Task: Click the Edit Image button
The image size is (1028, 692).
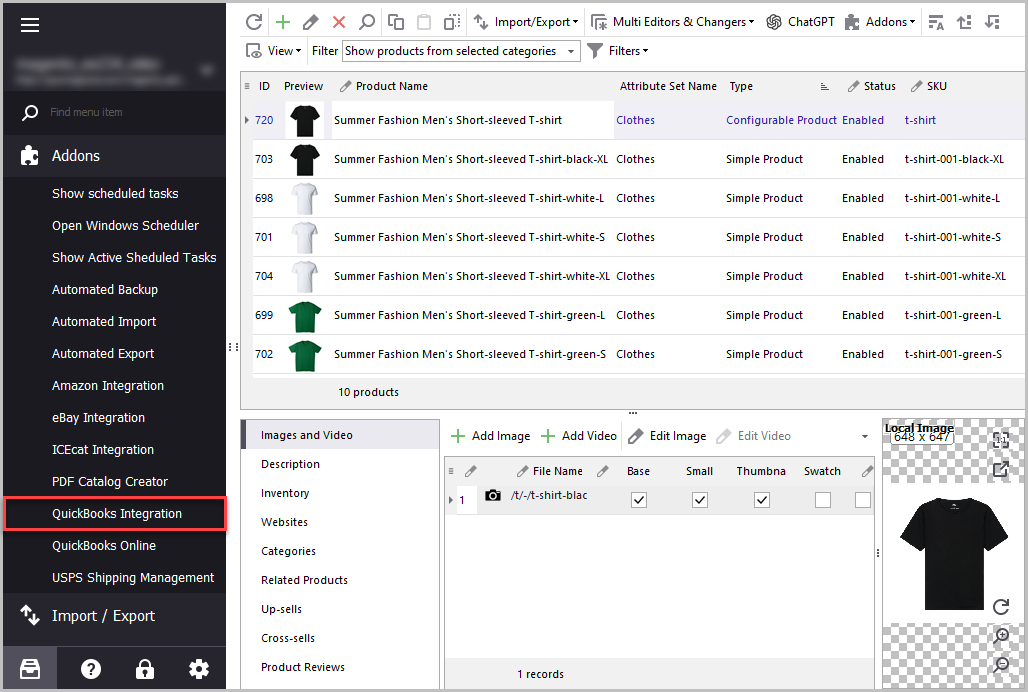Action: (667, 436)
